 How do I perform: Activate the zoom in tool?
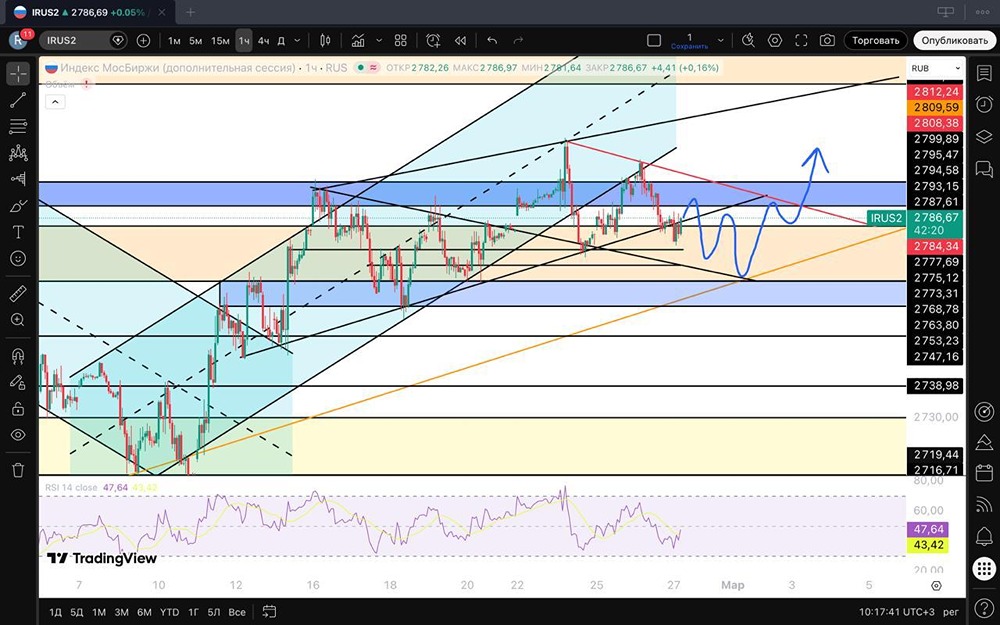(x=18, y=320)
